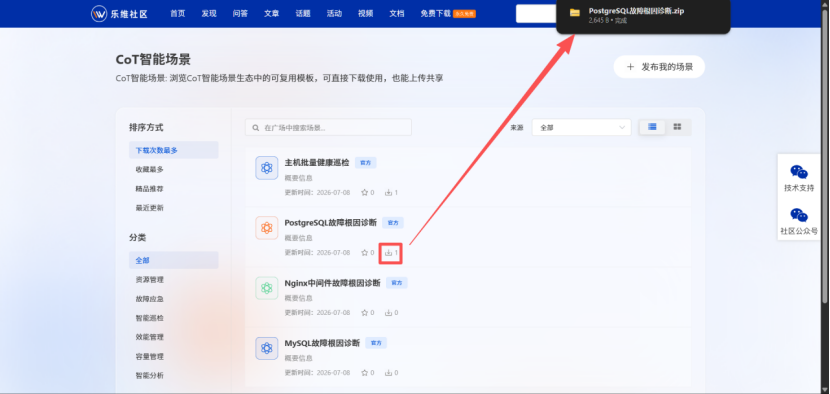This screenshot has height=394, width=830.
Task: Click the 乐维社区 logo icon
Action: click(x=99, y=14)
